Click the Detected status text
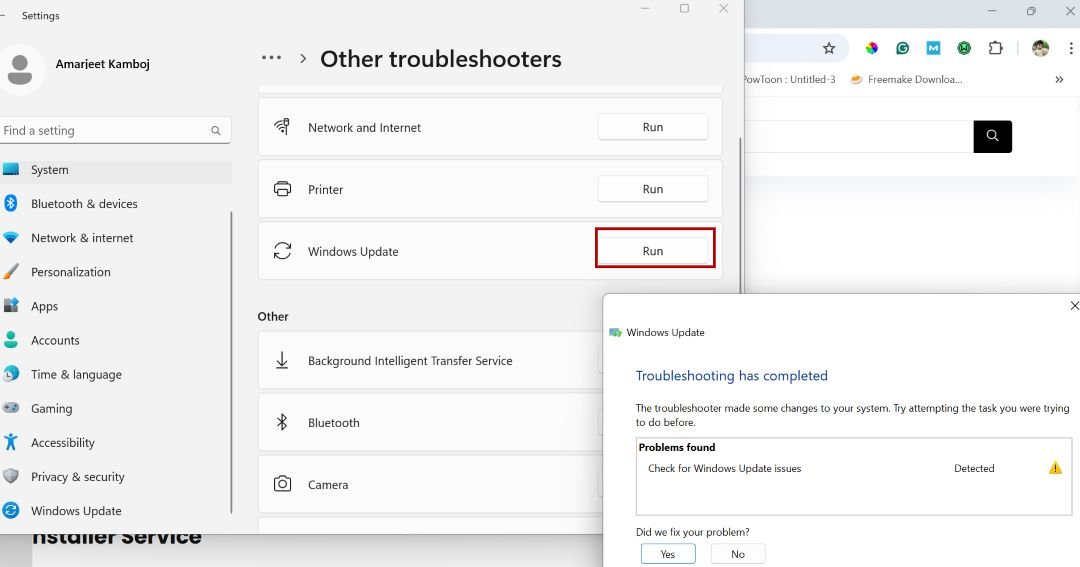This screenshot has width=1080, height=567. point(974,468)
